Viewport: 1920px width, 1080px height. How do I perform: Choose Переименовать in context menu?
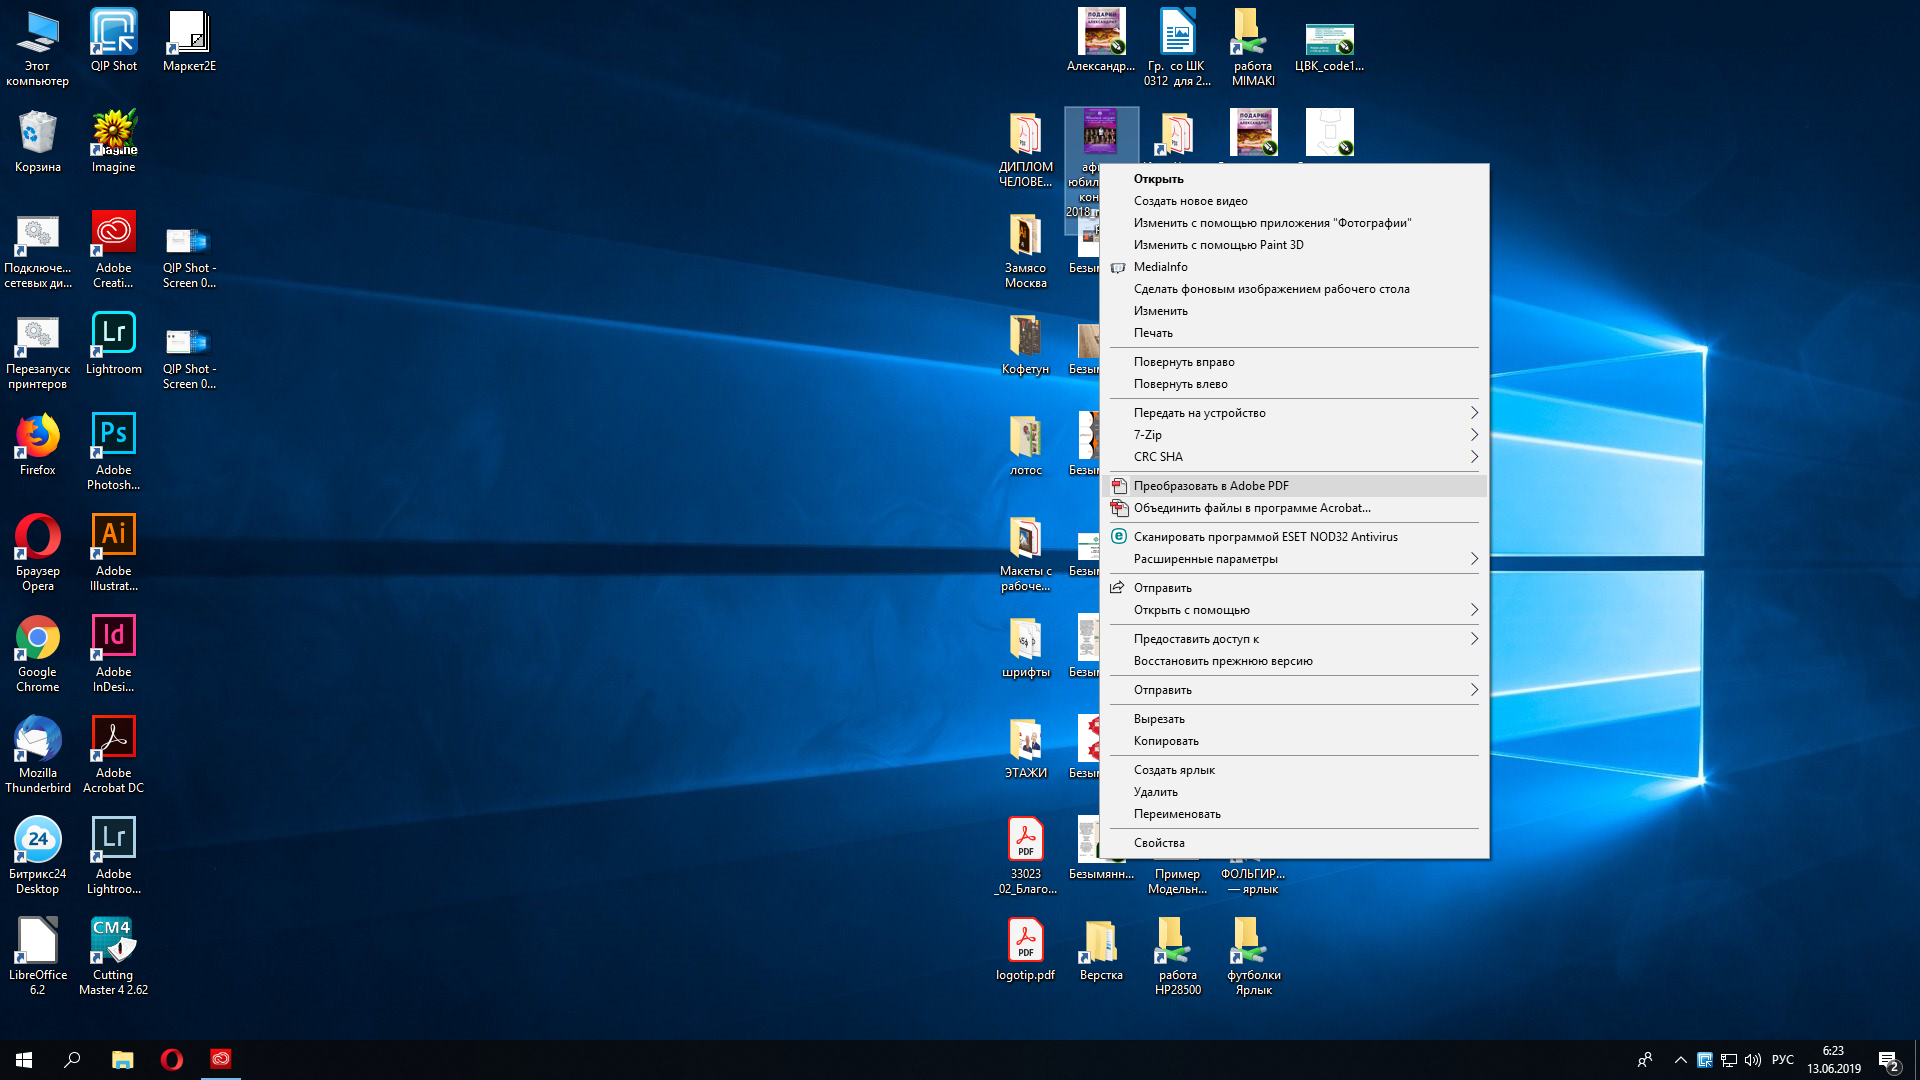pyautogui.click(x=1294, y=814)
